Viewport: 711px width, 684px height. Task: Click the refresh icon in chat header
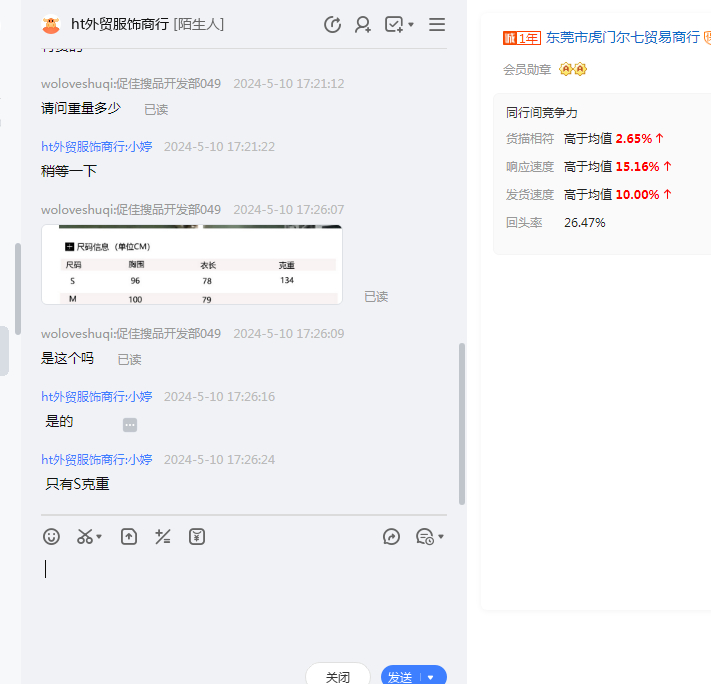coord(333,25)
